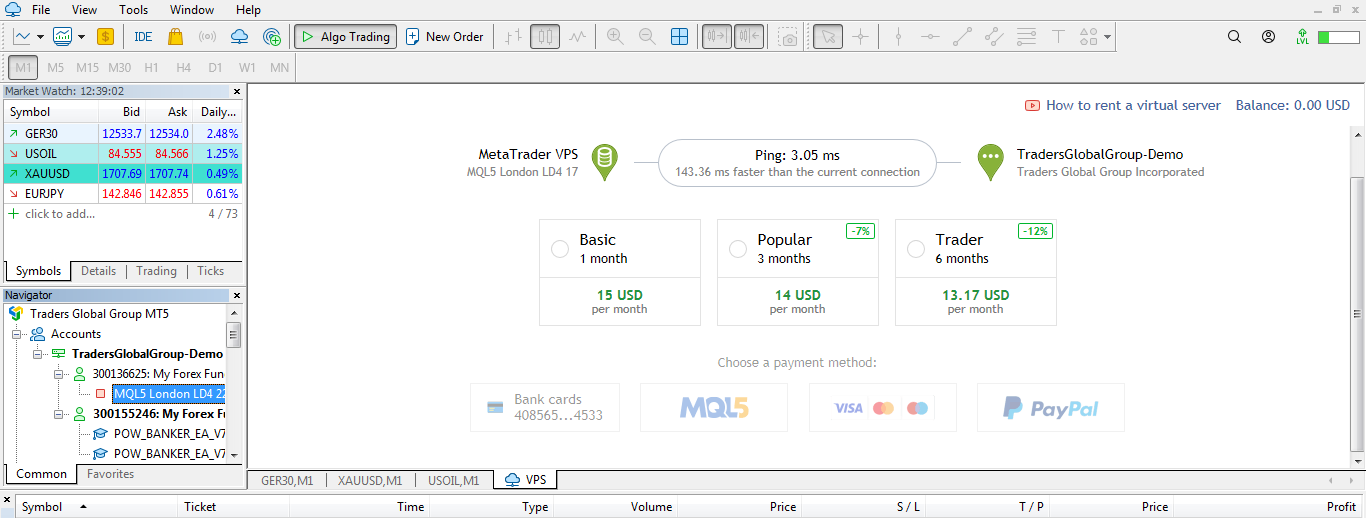The image size is (1366, 518).
Task: Collapse account 300136625 node
Action: pyautogui.click(x=58, y=374)
